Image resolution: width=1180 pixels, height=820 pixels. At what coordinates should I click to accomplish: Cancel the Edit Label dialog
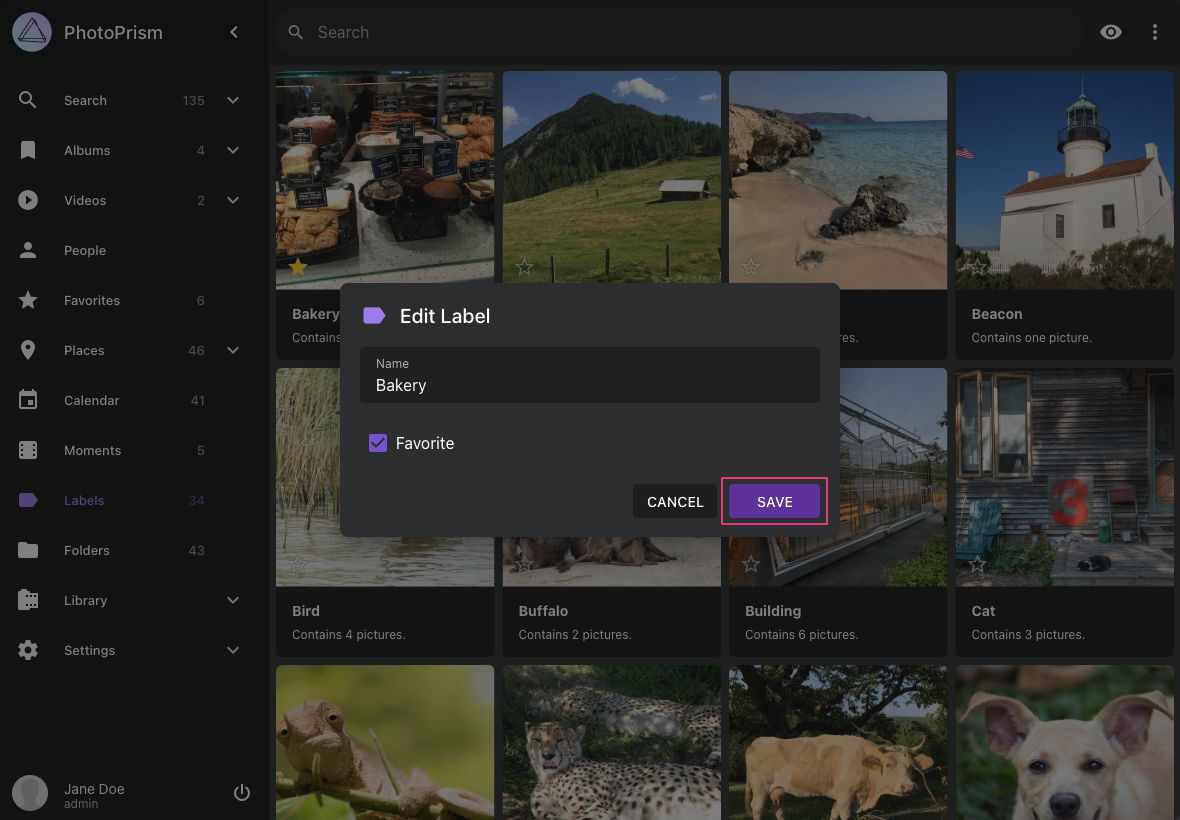(675, 501)
